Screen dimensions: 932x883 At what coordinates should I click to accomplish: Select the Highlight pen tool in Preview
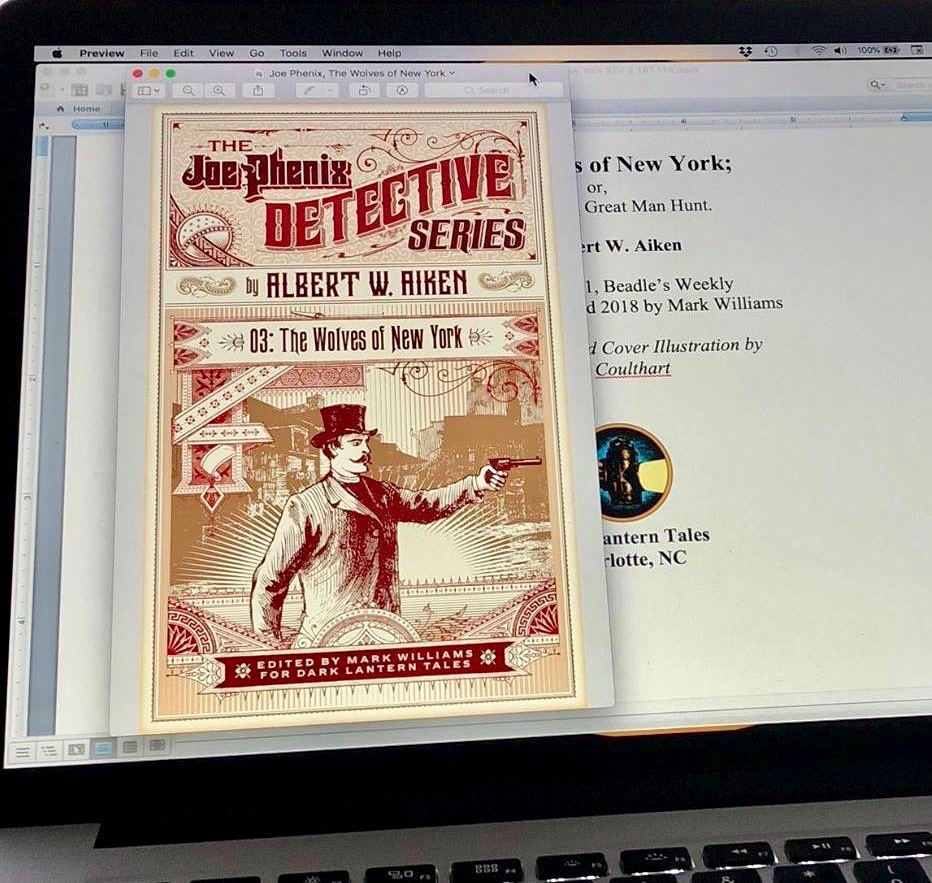coord(310,91)
